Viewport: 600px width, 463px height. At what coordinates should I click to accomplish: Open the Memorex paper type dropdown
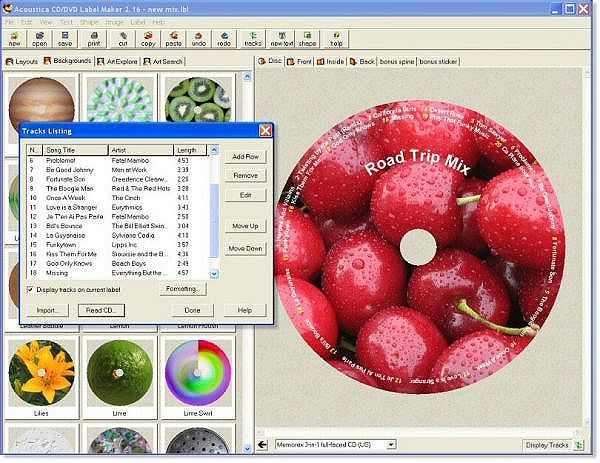[390, 445]
